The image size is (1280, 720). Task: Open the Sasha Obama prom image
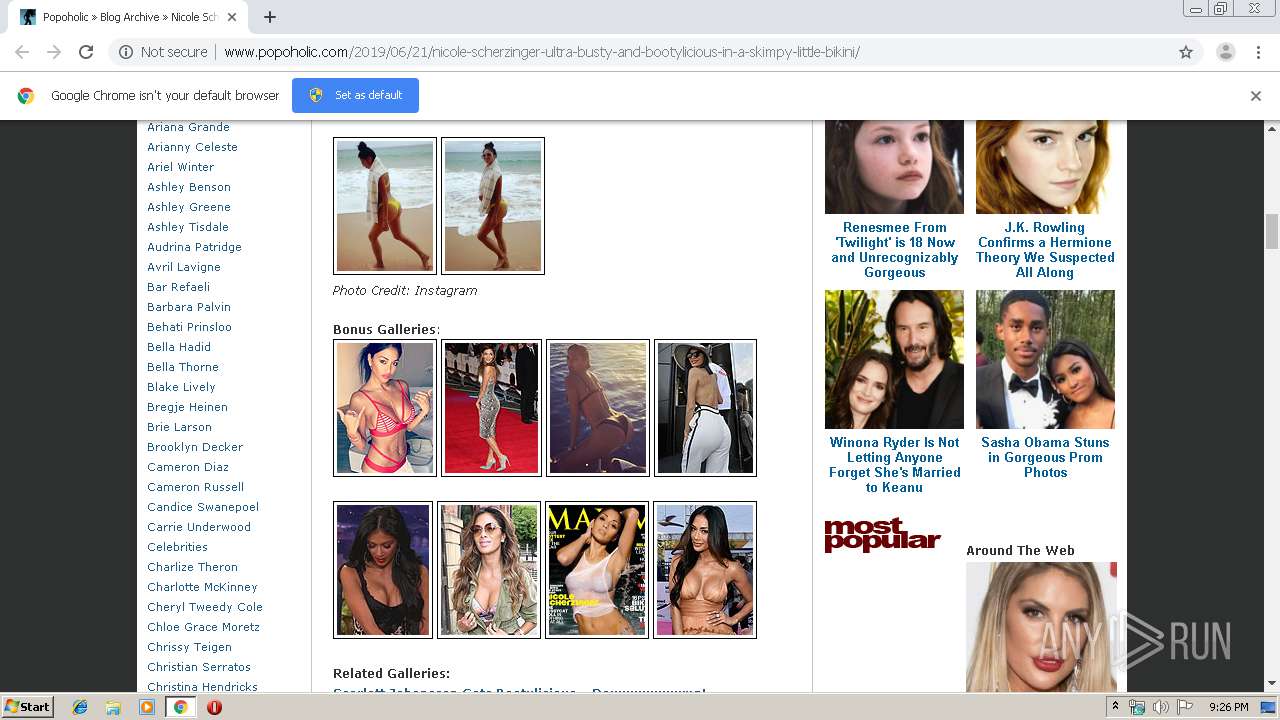(1045, 360)
